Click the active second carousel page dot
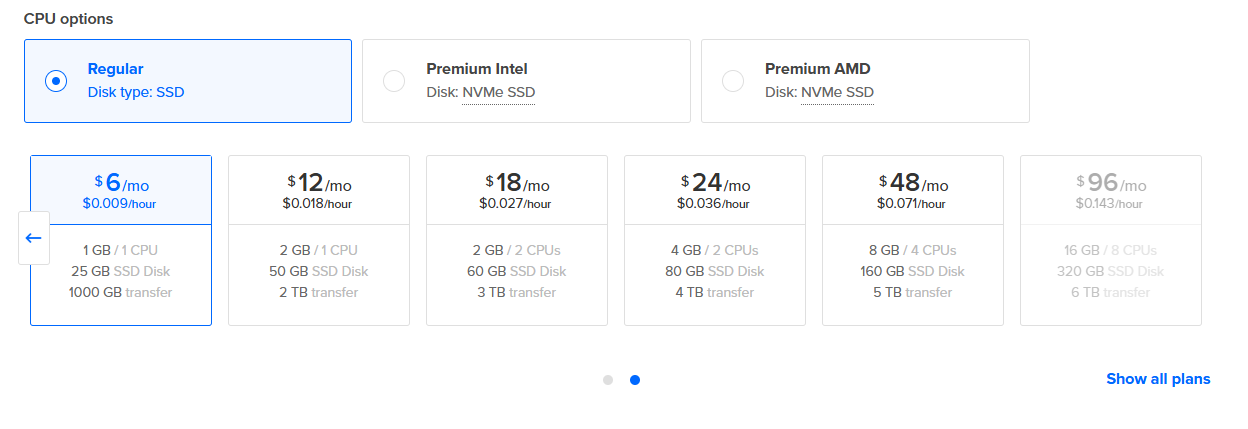Screen dimensions: 1248x429 pyautogui.click(x=635, y=380)
